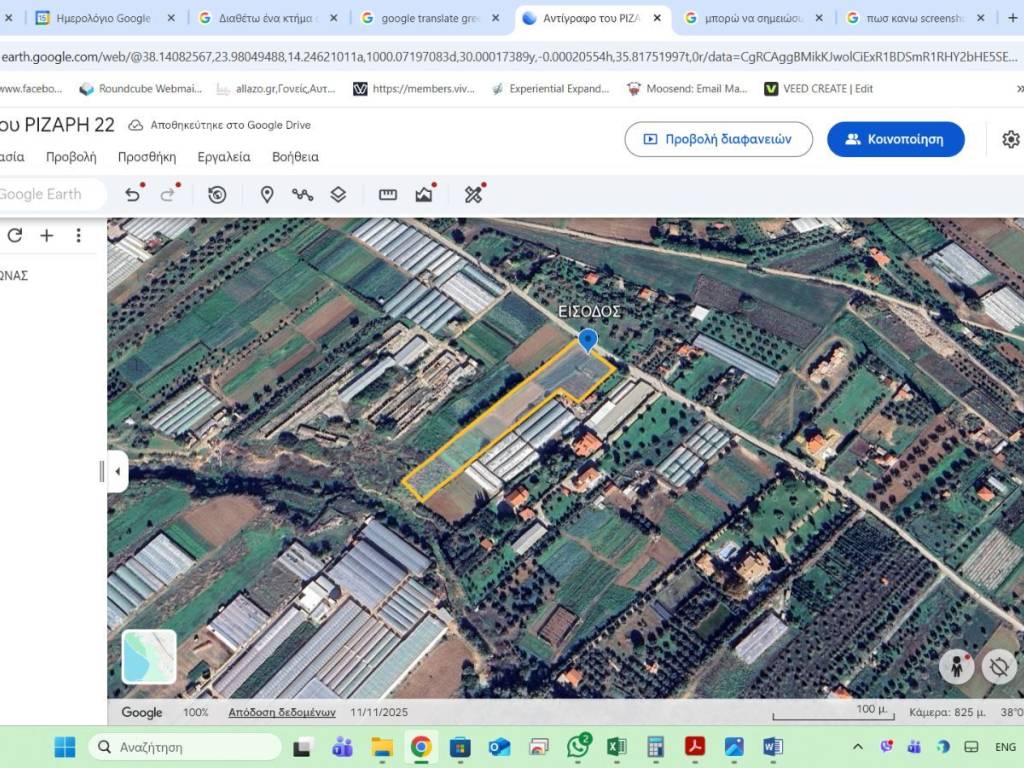Image resolution: width=1024 pixels, height=768 pixels.
Task: Click the Κοινοποίηση share button
Action: tap(895, 139)
